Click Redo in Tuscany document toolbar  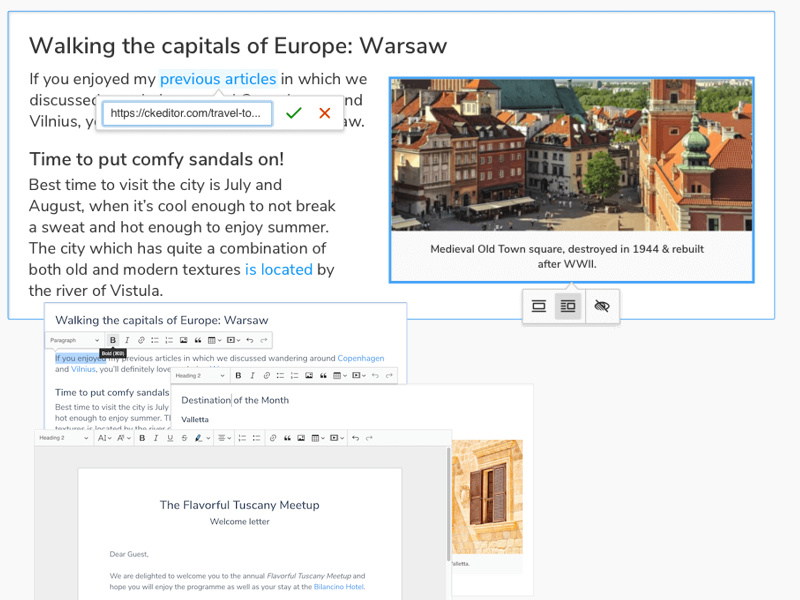coord(369,438)
